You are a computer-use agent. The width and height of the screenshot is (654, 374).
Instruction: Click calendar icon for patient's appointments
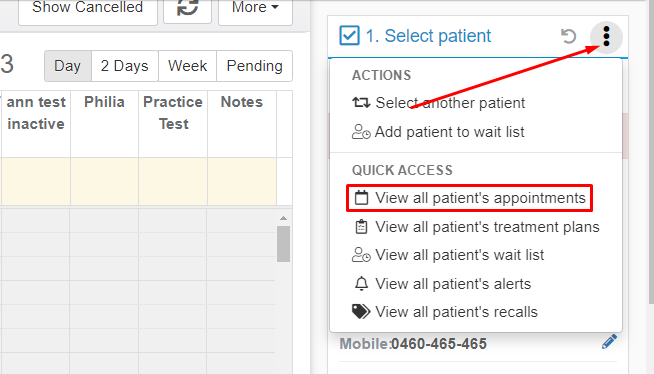click(x=361, y=198)
